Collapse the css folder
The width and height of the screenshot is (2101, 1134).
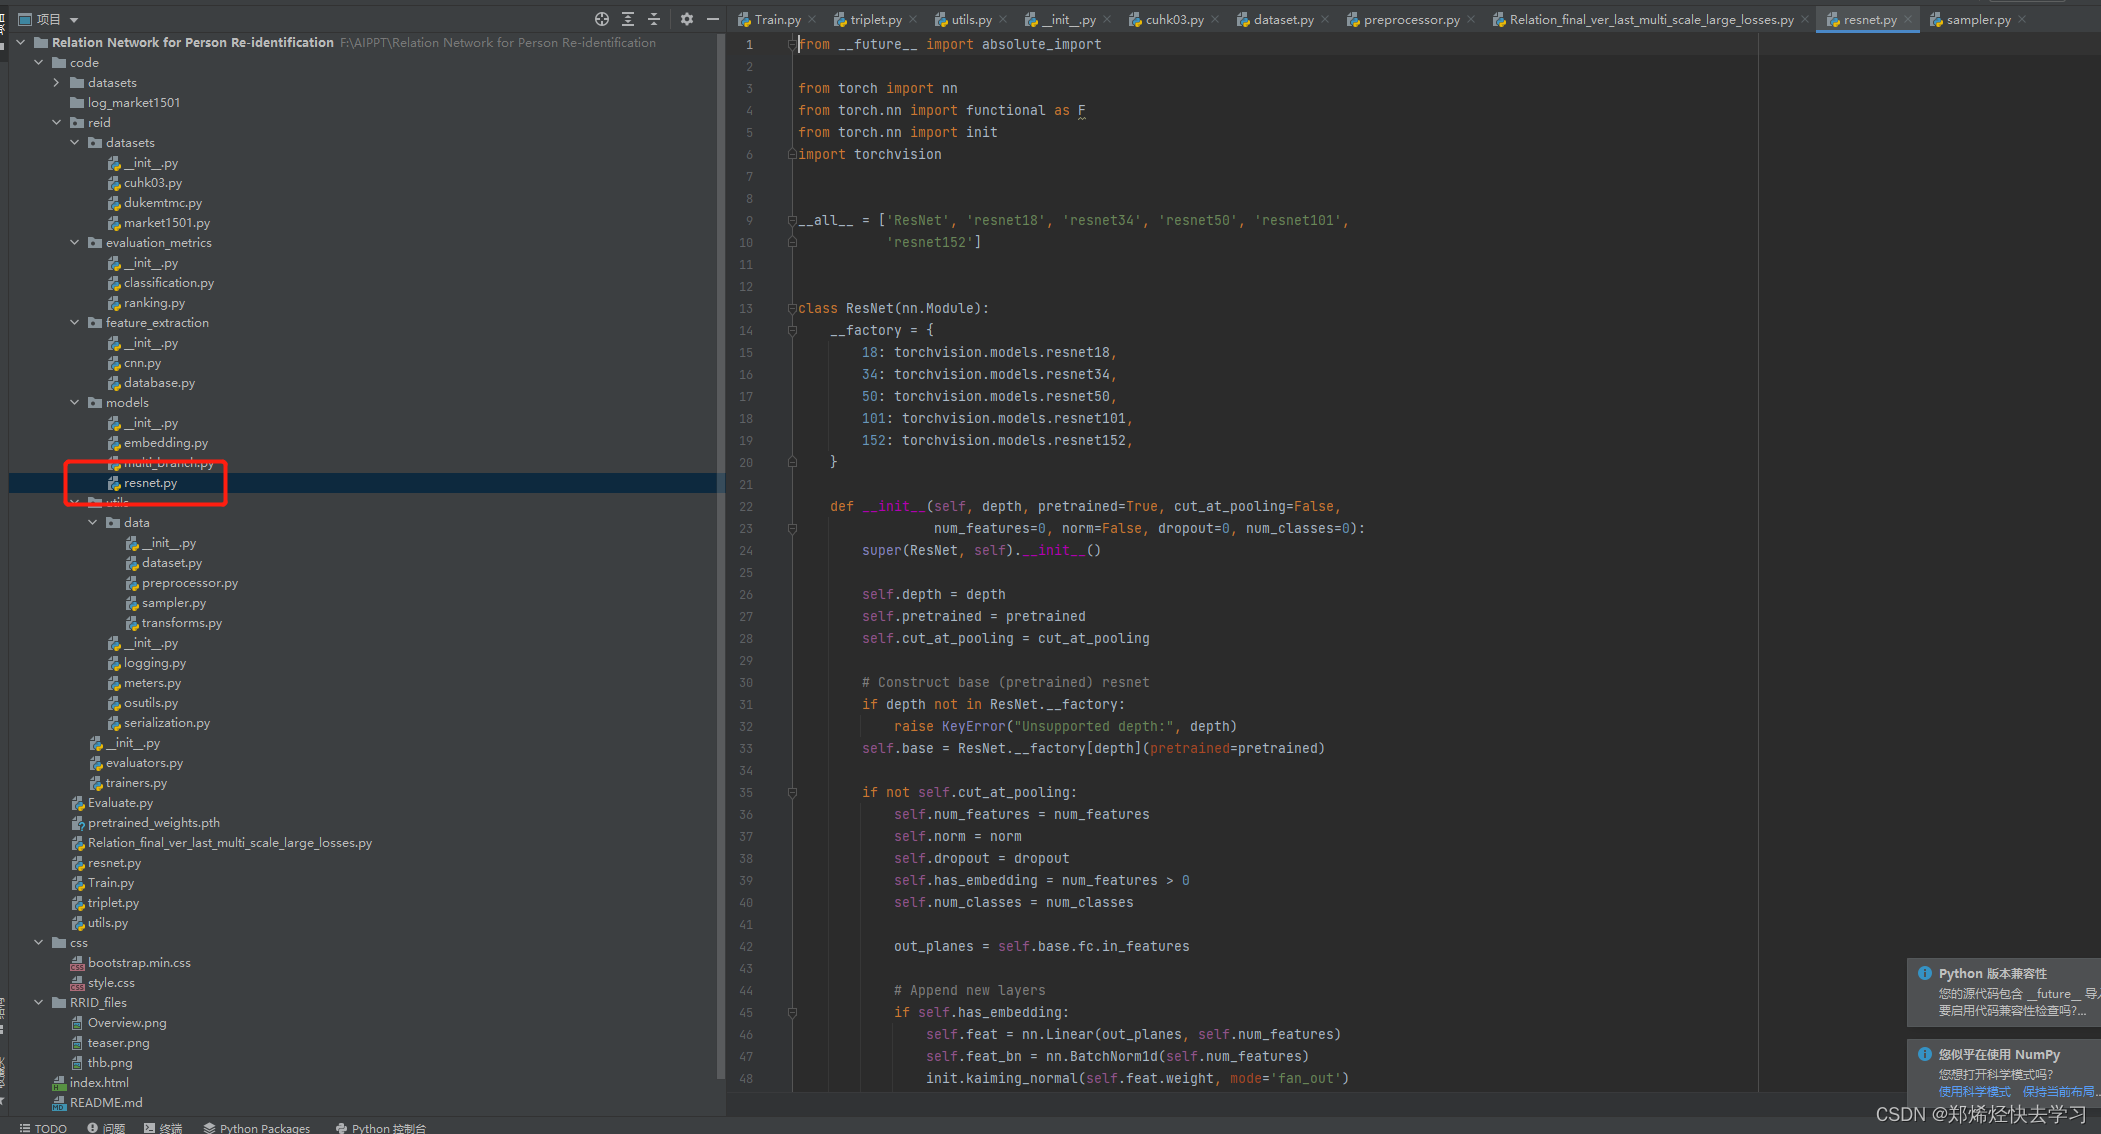[39, 942]
